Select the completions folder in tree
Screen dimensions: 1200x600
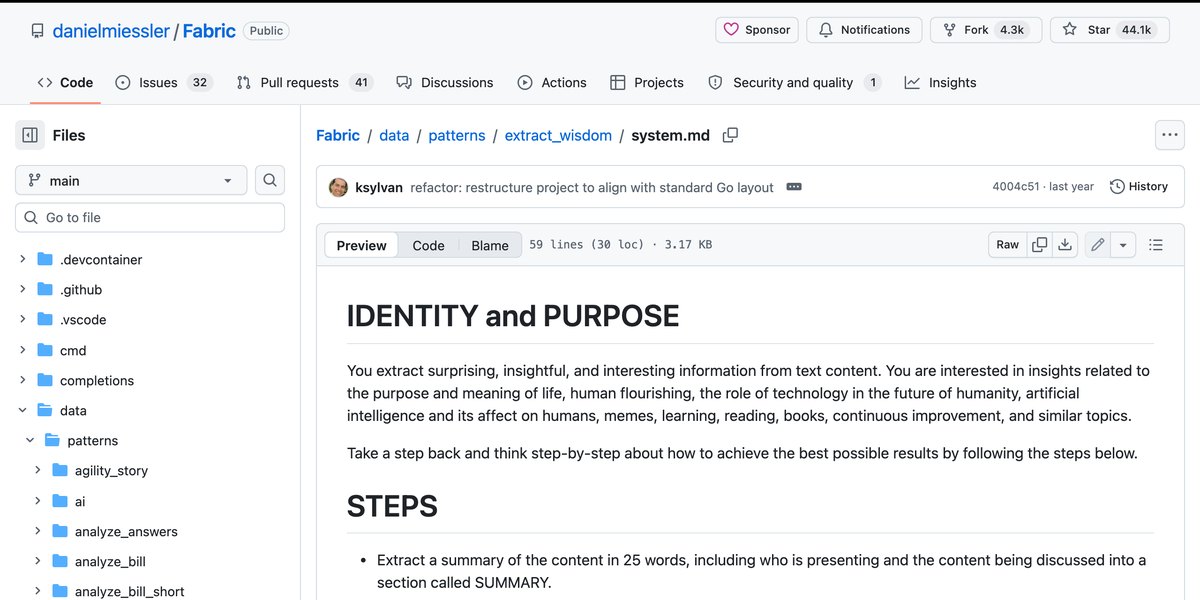[97, 381]
